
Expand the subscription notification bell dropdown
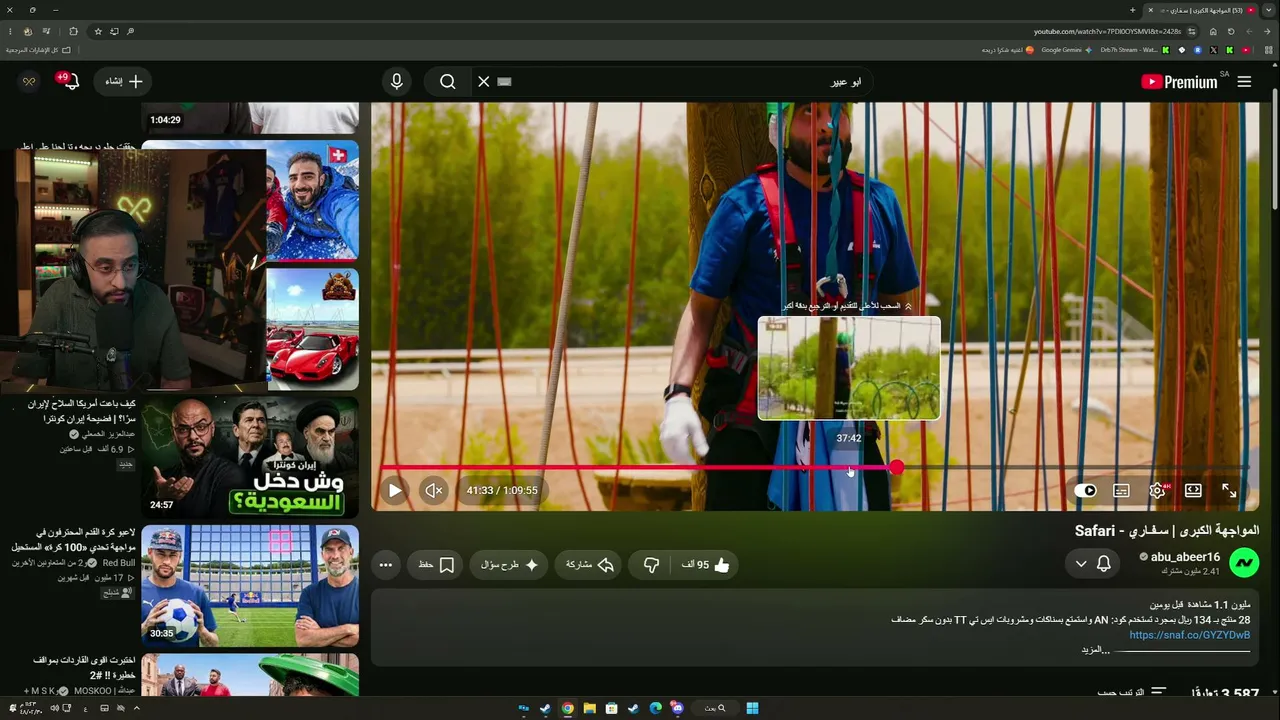pos(1092,564)
